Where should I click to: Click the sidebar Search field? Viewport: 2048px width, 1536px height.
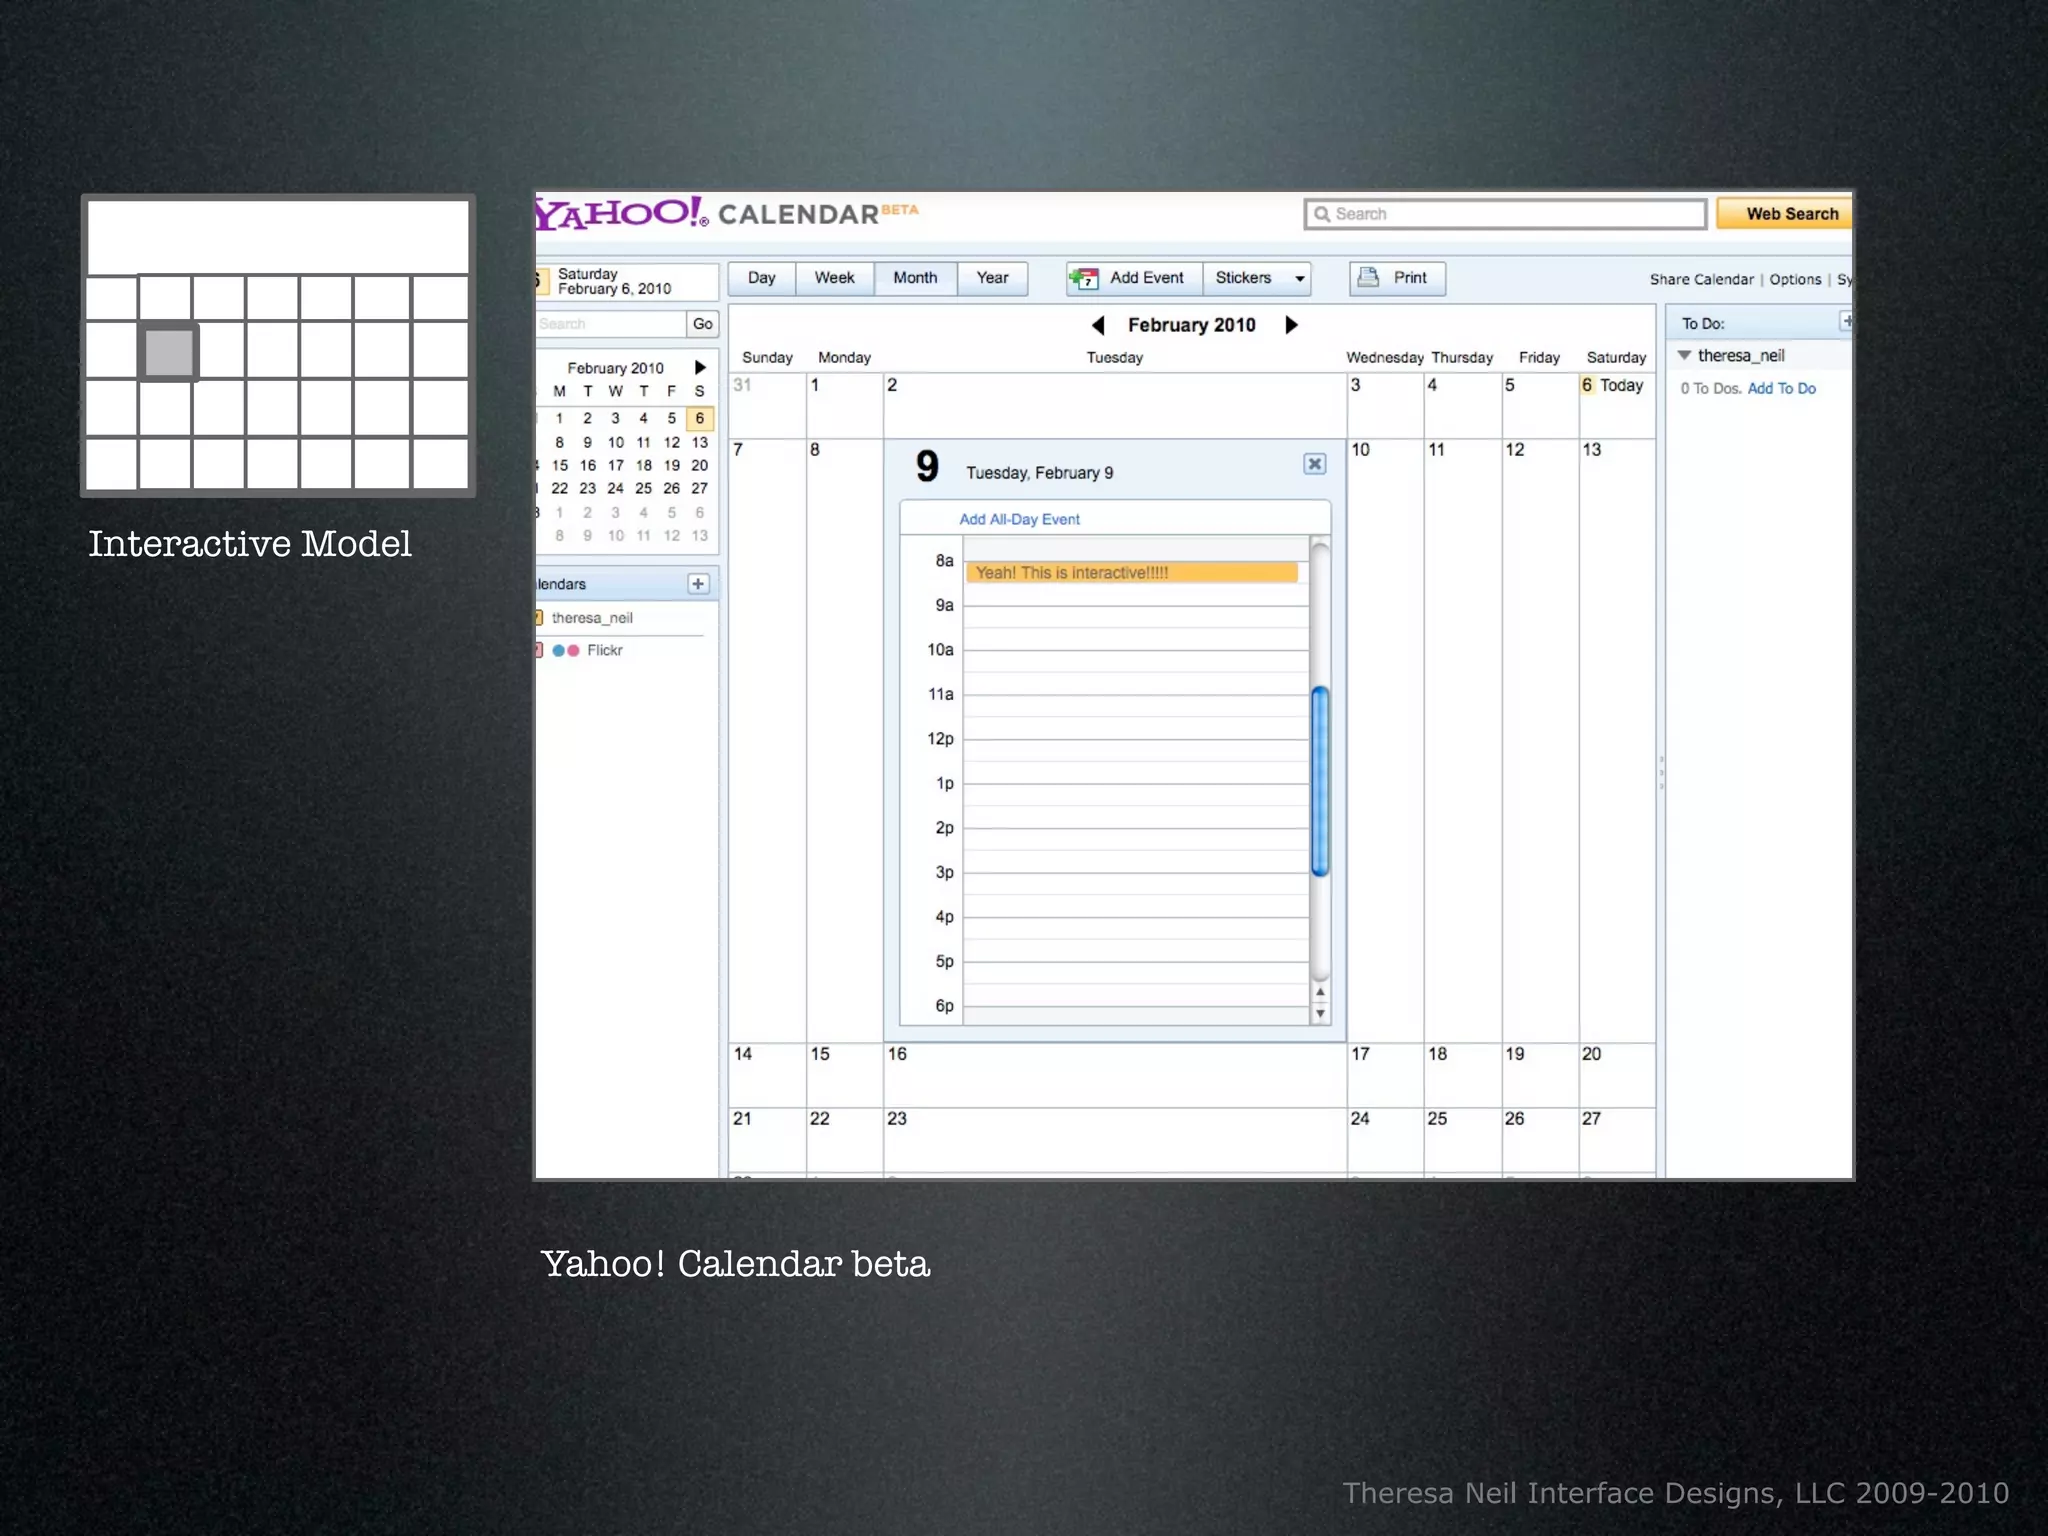pyautogui.click(x=610, y=324)
